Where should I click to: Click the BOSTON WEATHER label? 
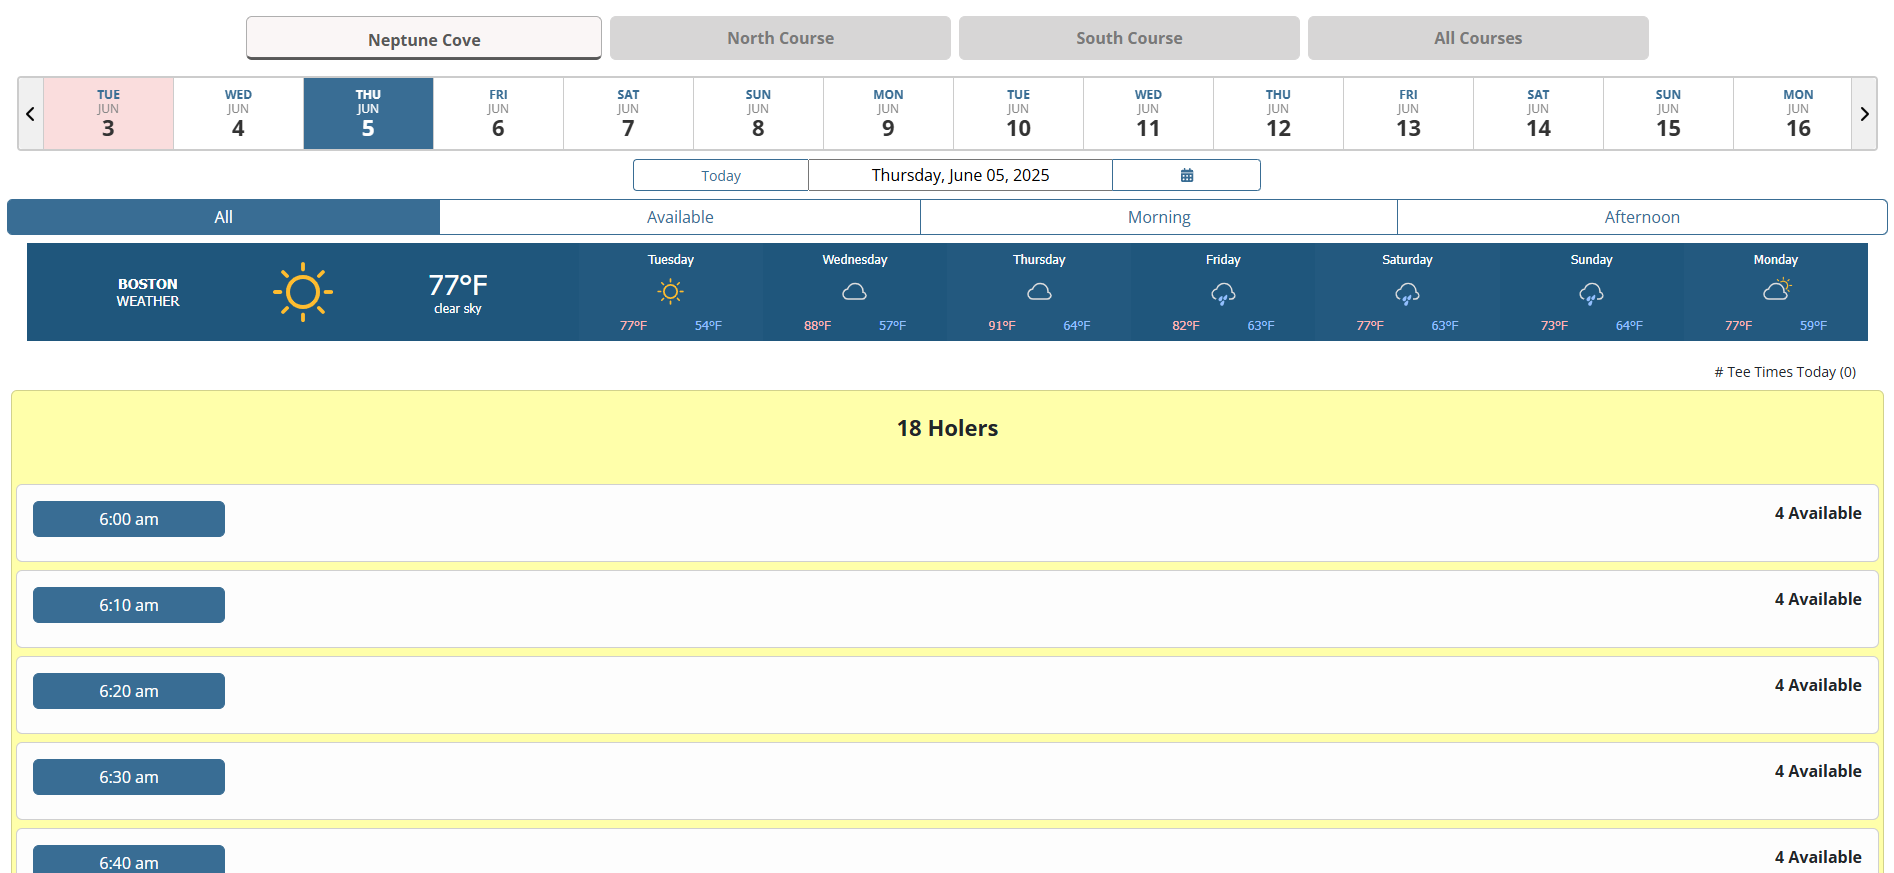point(148,292)
